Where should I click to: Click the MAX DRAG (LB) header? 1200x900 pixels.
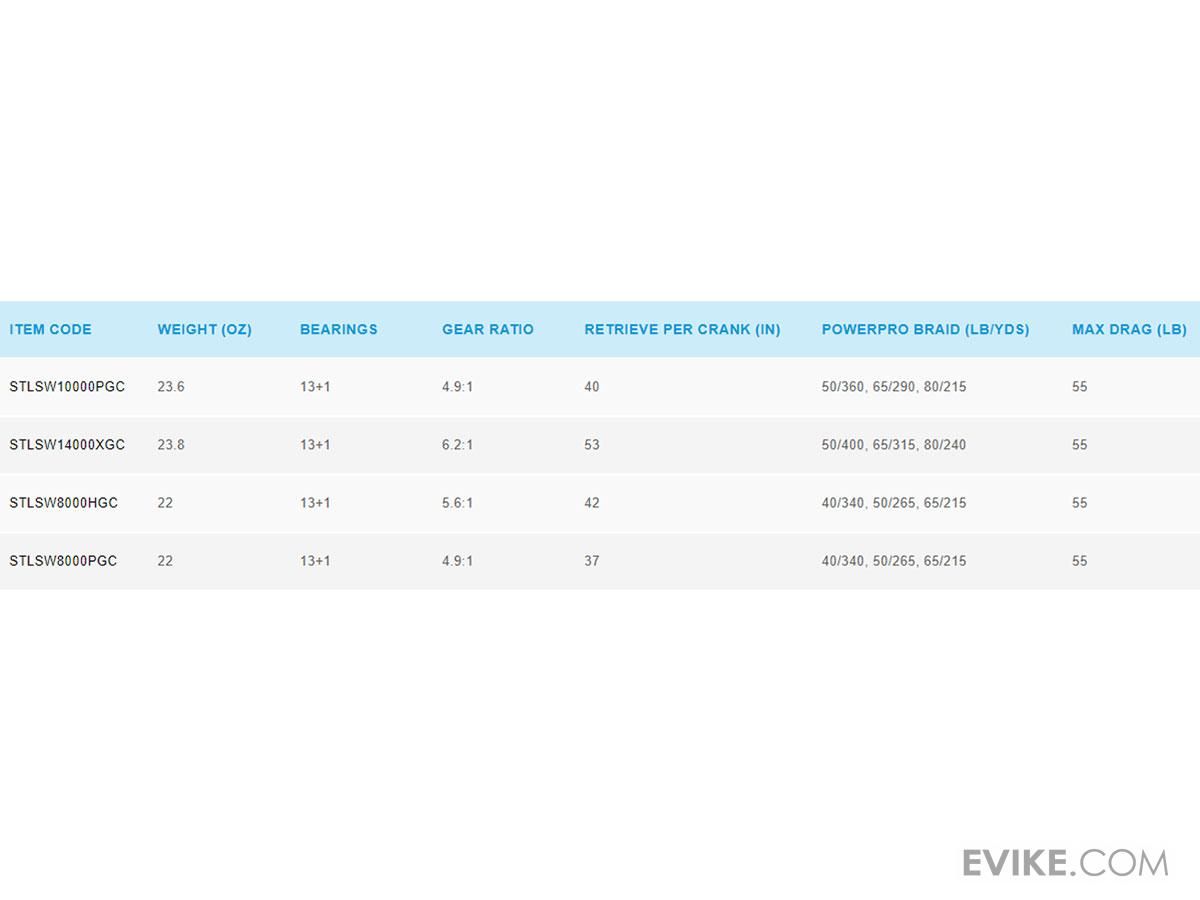(1129, 329)
